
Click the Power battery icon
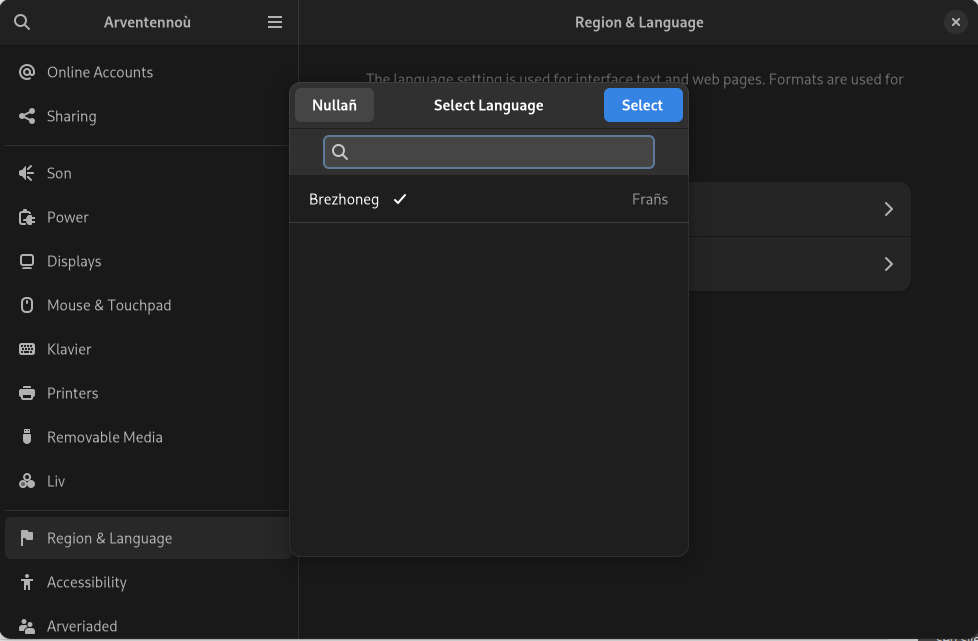coord(27,218)
